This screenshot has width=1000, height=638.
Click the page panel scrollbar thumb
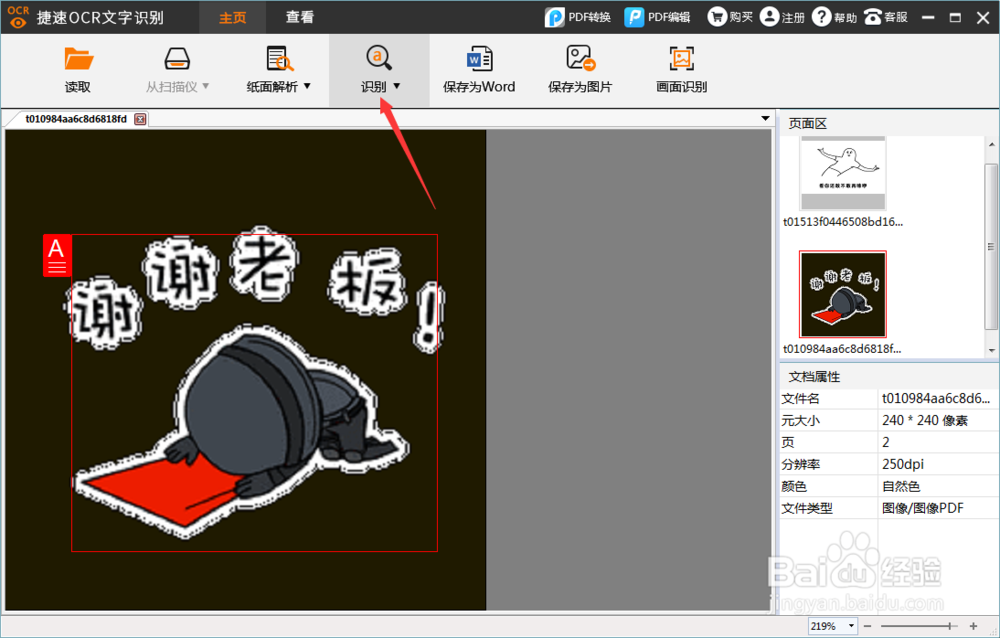click(991, 246)
